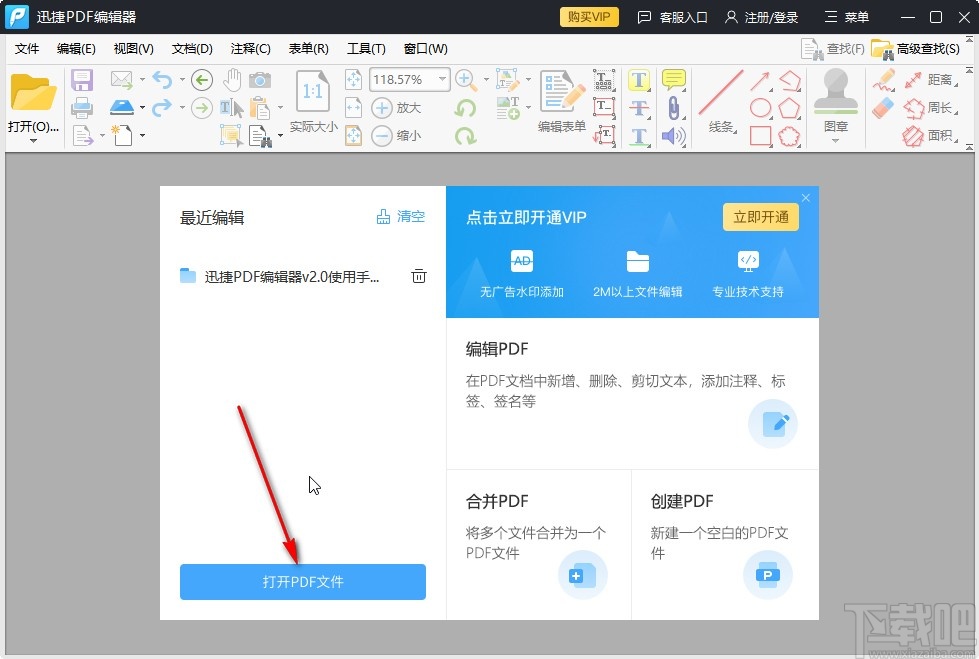Screen dimensions: 979x659
Task: Click the 实际大小 actual size icon
Action: (313, 93)
